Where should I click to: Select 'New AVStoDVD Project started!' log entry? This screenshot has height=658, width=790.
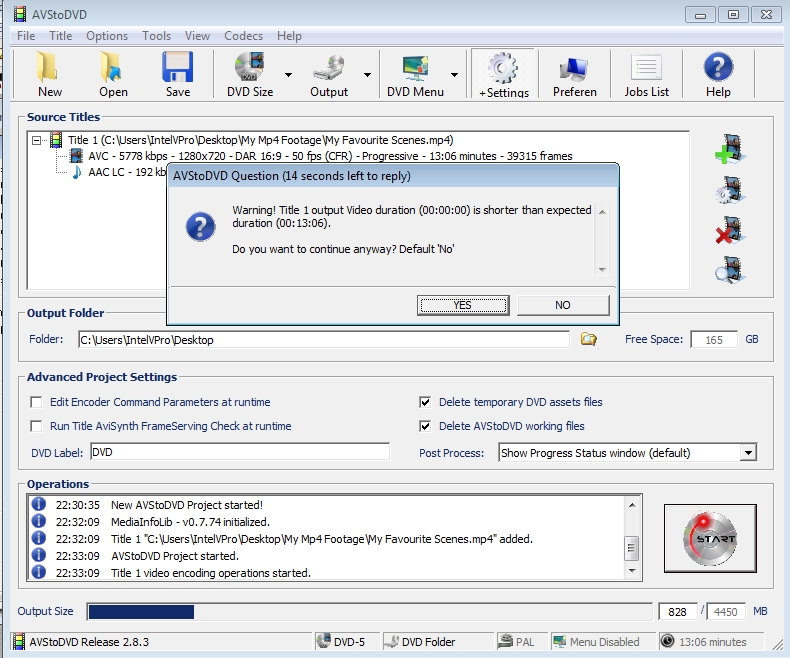click(186, 505)
